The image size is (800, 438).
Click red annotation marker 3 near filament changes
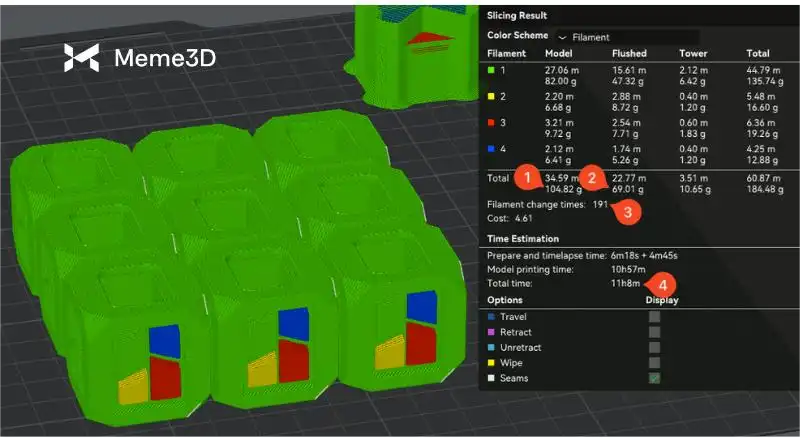pos(625,210)
